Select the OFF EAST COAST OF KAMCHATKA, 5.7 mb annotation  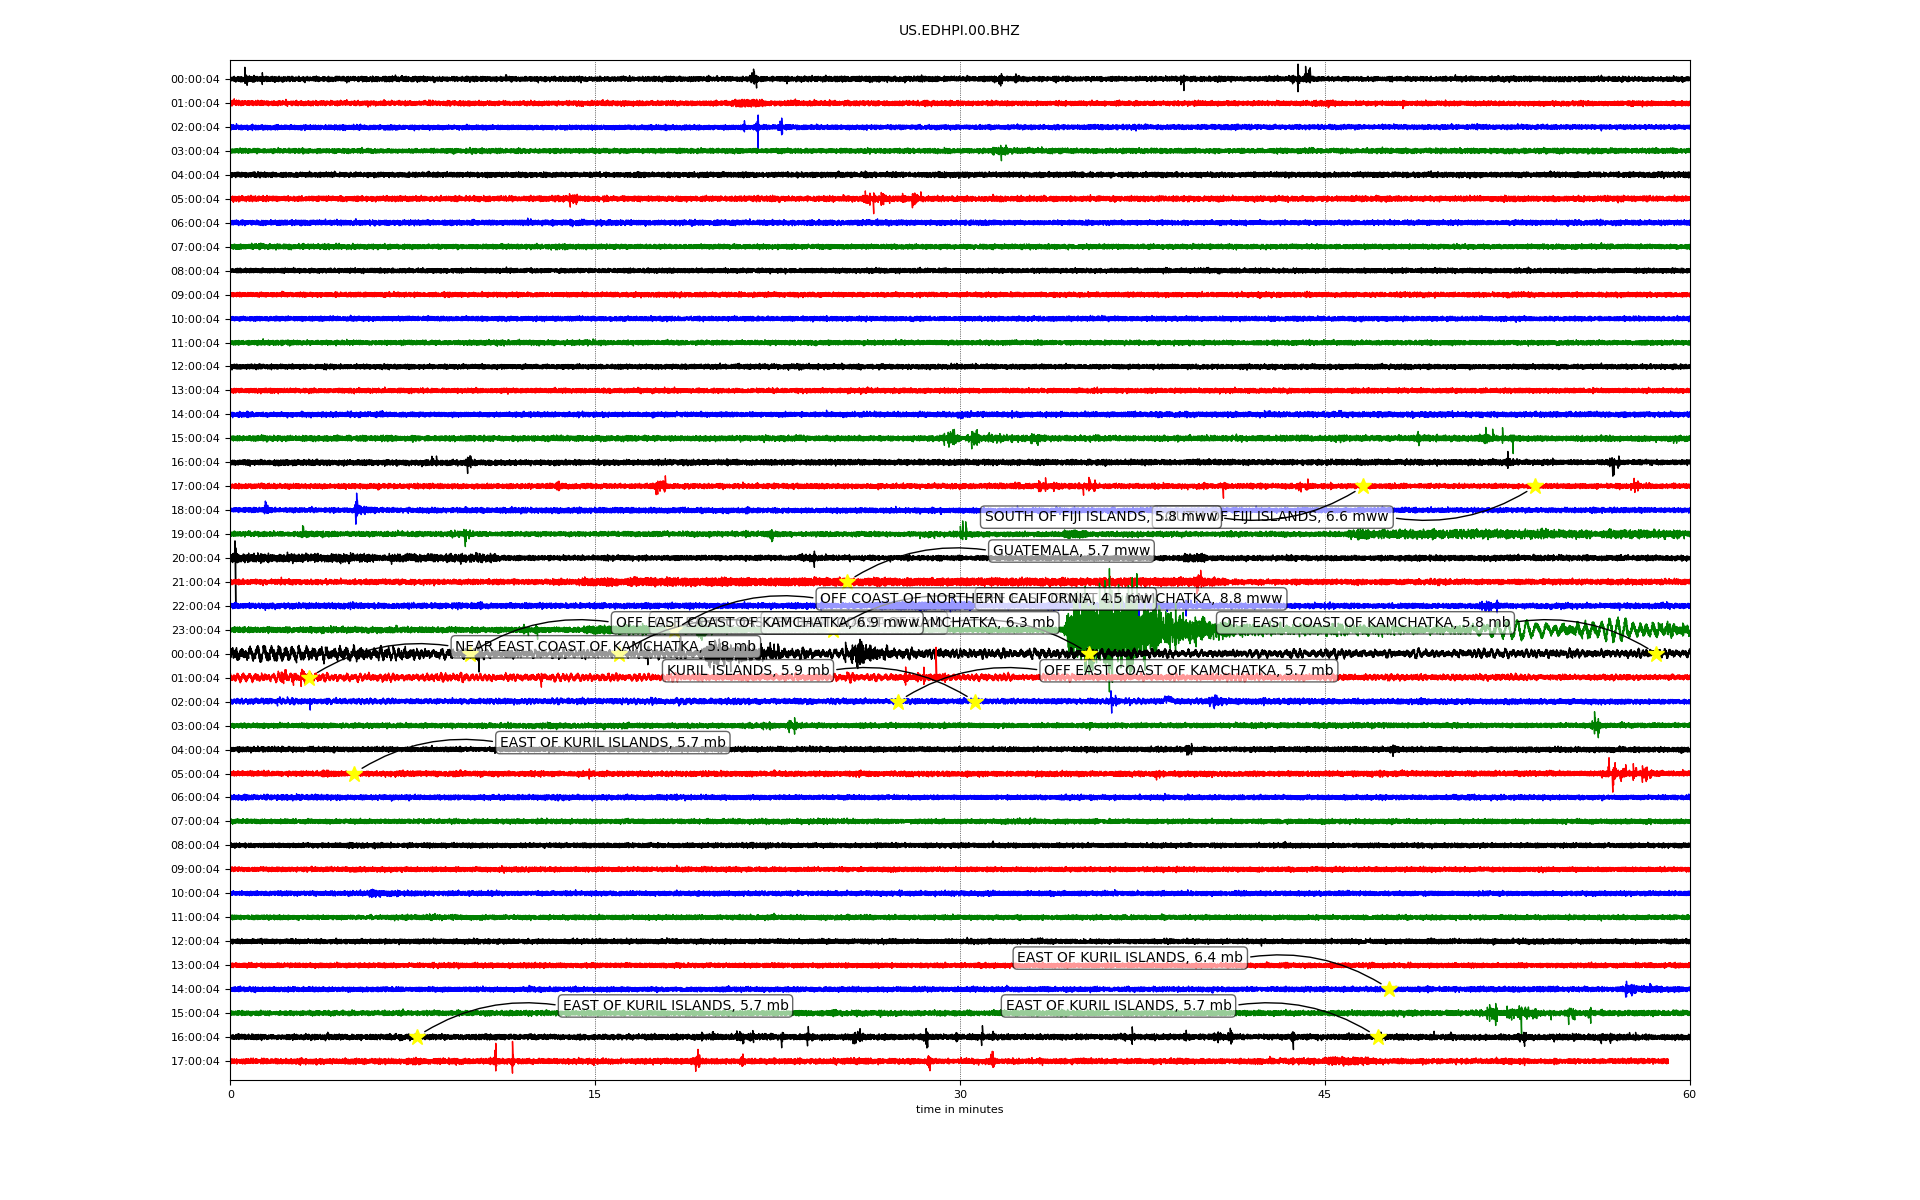click(1188, 671)
